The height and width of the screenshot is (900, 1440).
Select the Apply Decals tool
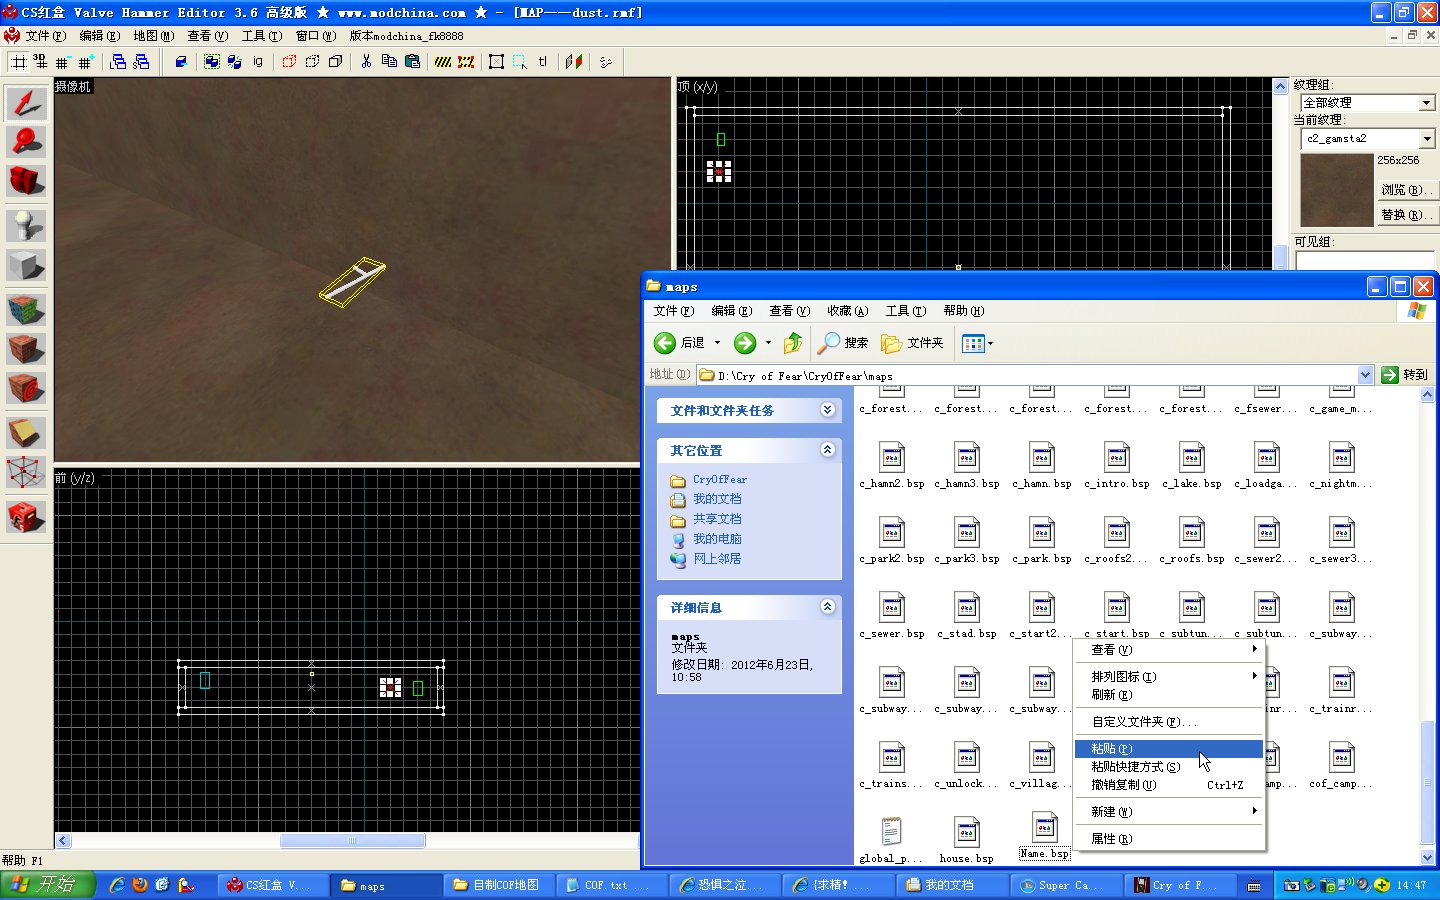coord(26,389)
